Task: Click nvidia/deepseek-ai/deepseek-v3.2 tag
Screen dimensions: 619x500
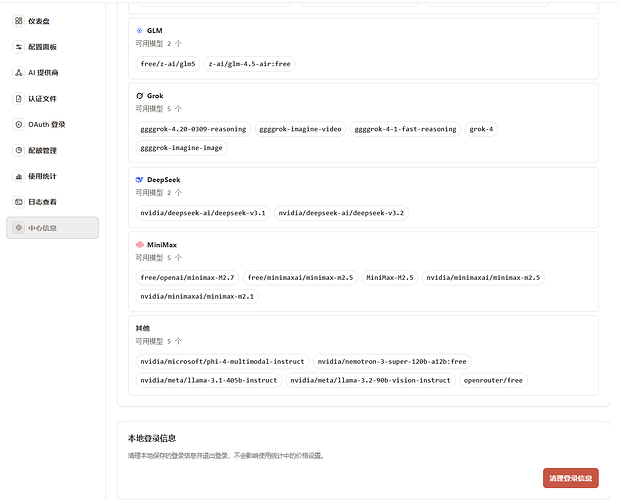Action: coord(341,213)
